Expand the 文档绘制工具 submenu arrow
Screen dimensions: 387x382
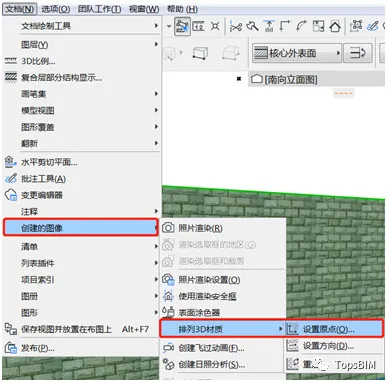[156, 26]
